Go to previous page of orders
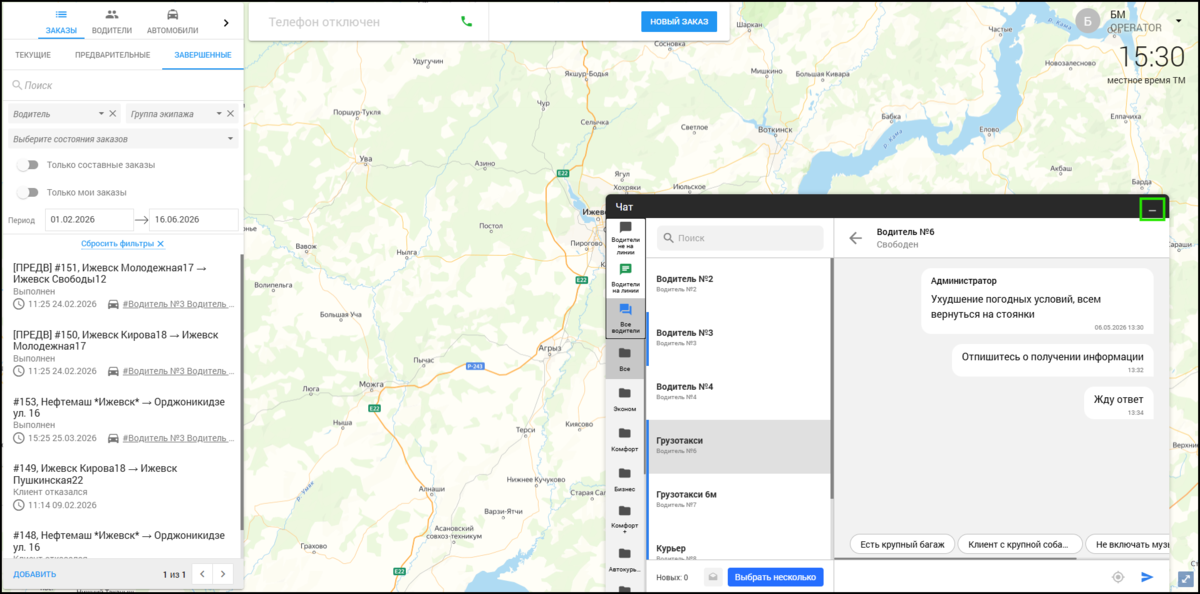 pyautogui.click(x=202, y=574)
